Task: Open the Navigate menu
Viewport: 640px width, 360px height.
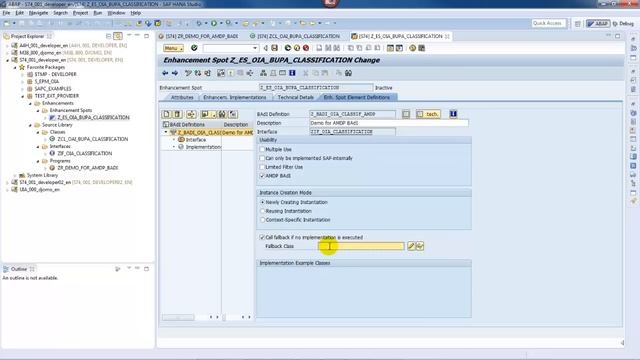Action: 38,13
